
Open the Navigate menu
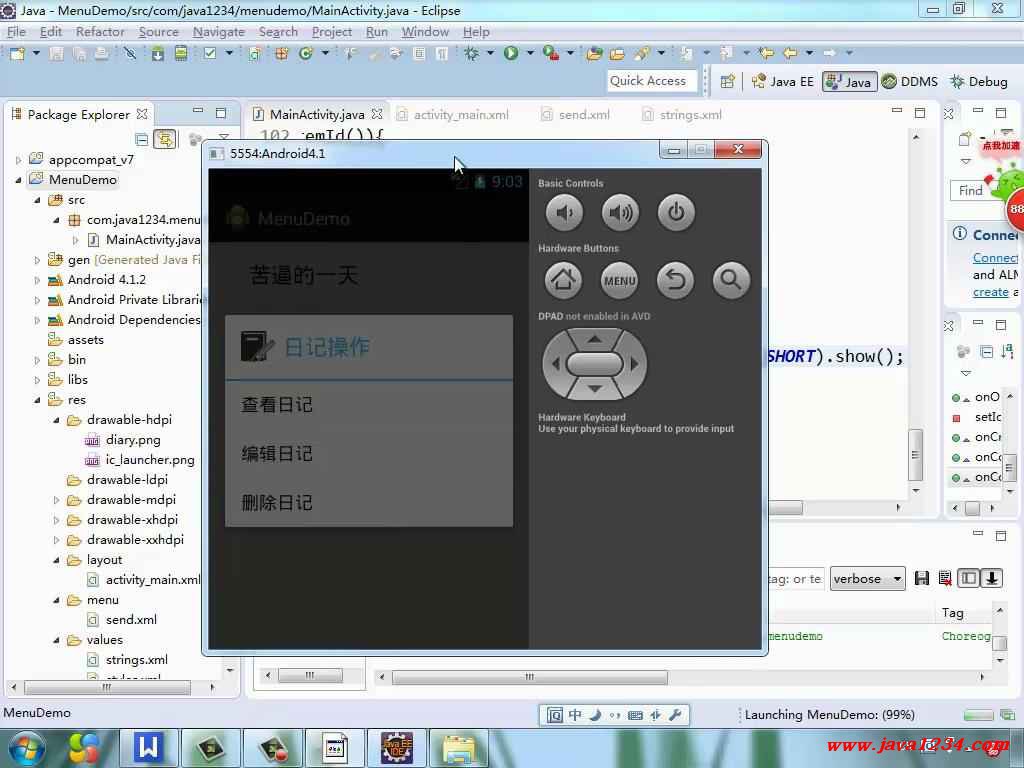coord(219,32)
